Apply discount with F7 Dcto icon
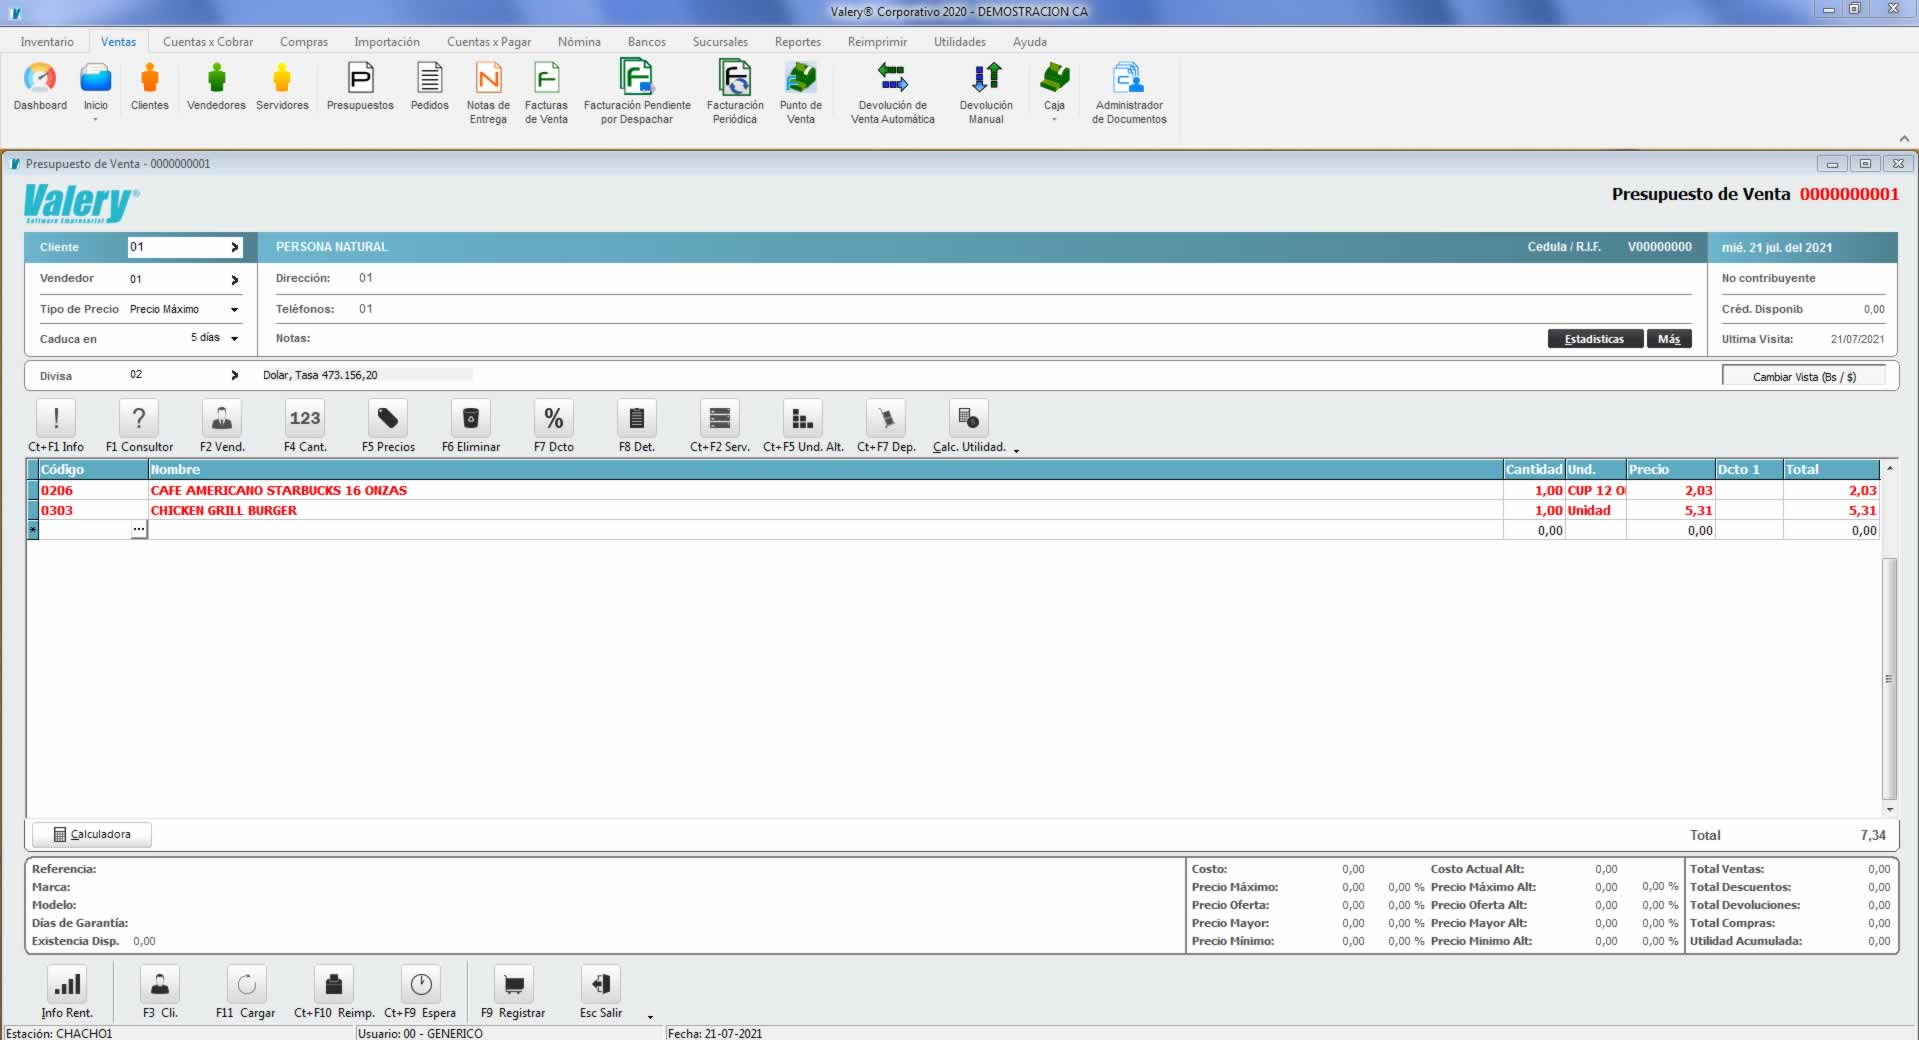 (x=553, y=418)
